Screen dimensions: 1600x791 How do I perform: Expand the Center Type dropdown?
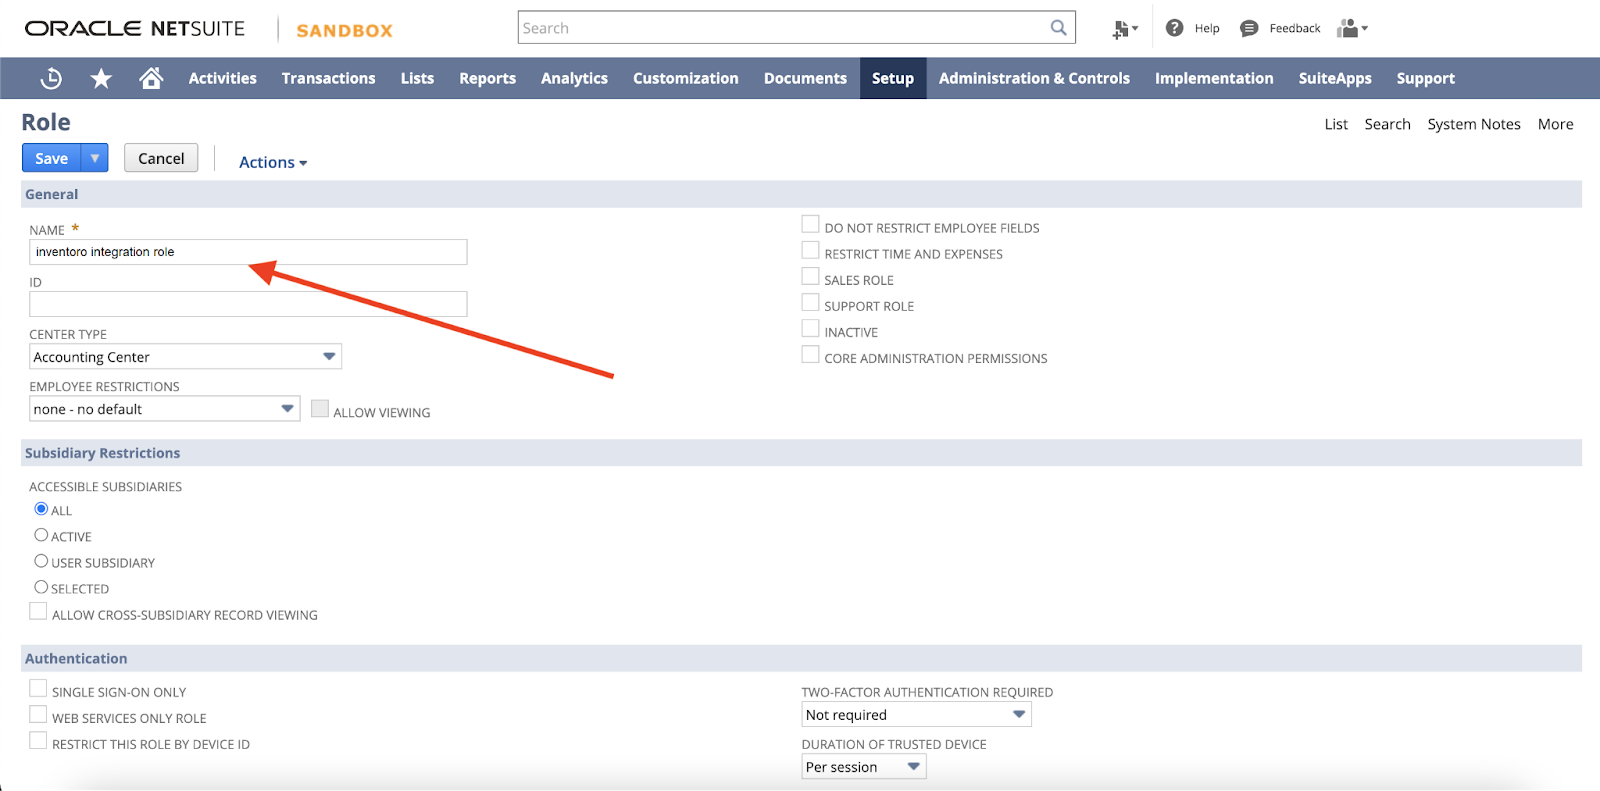[328, 357]
